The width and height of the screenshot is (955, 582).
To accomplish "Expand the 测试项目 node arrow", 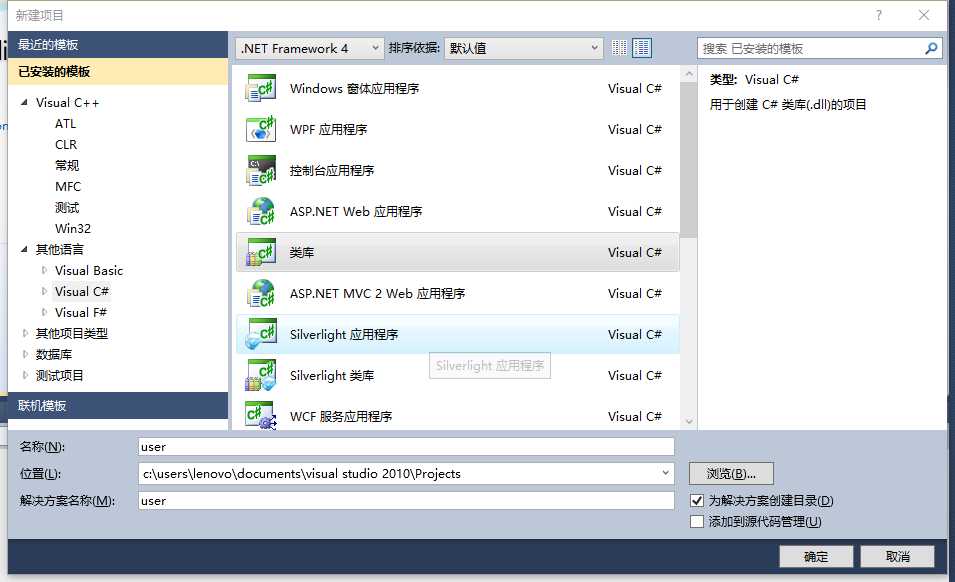I will [25, 375].
